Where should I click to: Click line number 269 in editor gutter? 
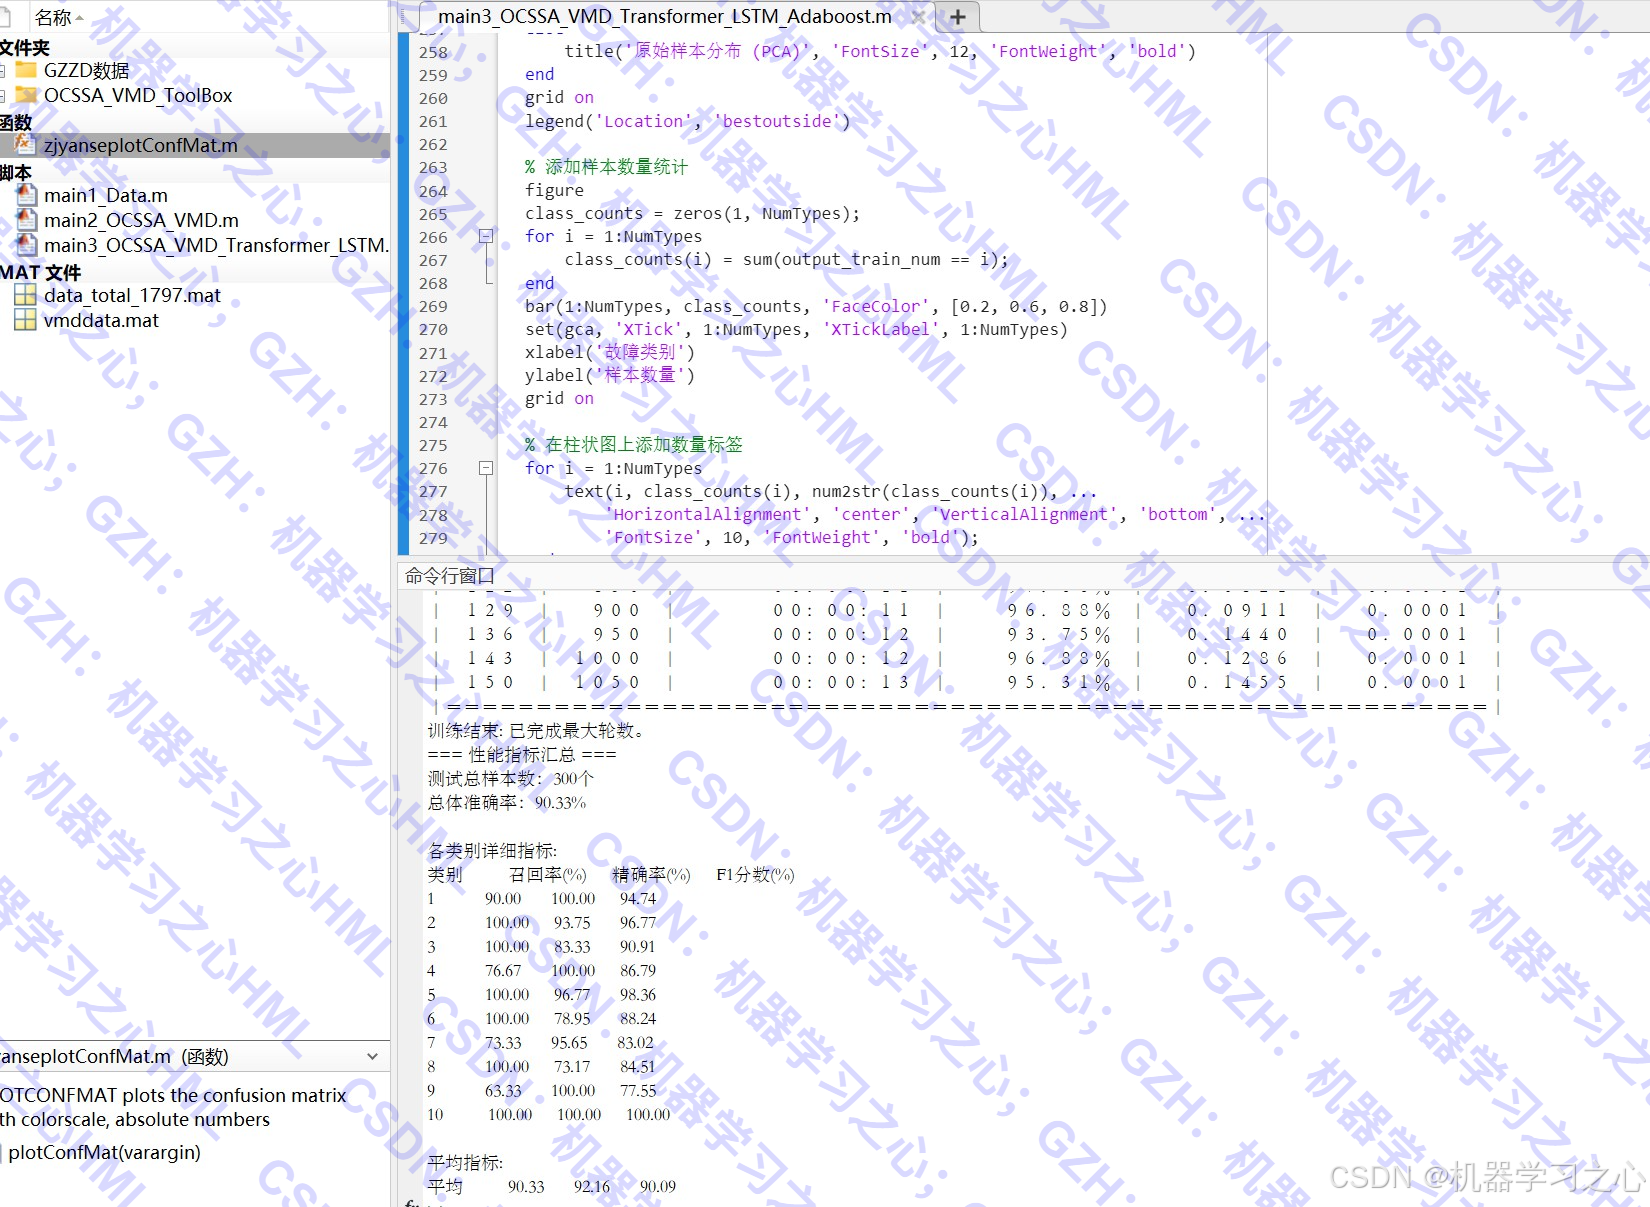433,306
